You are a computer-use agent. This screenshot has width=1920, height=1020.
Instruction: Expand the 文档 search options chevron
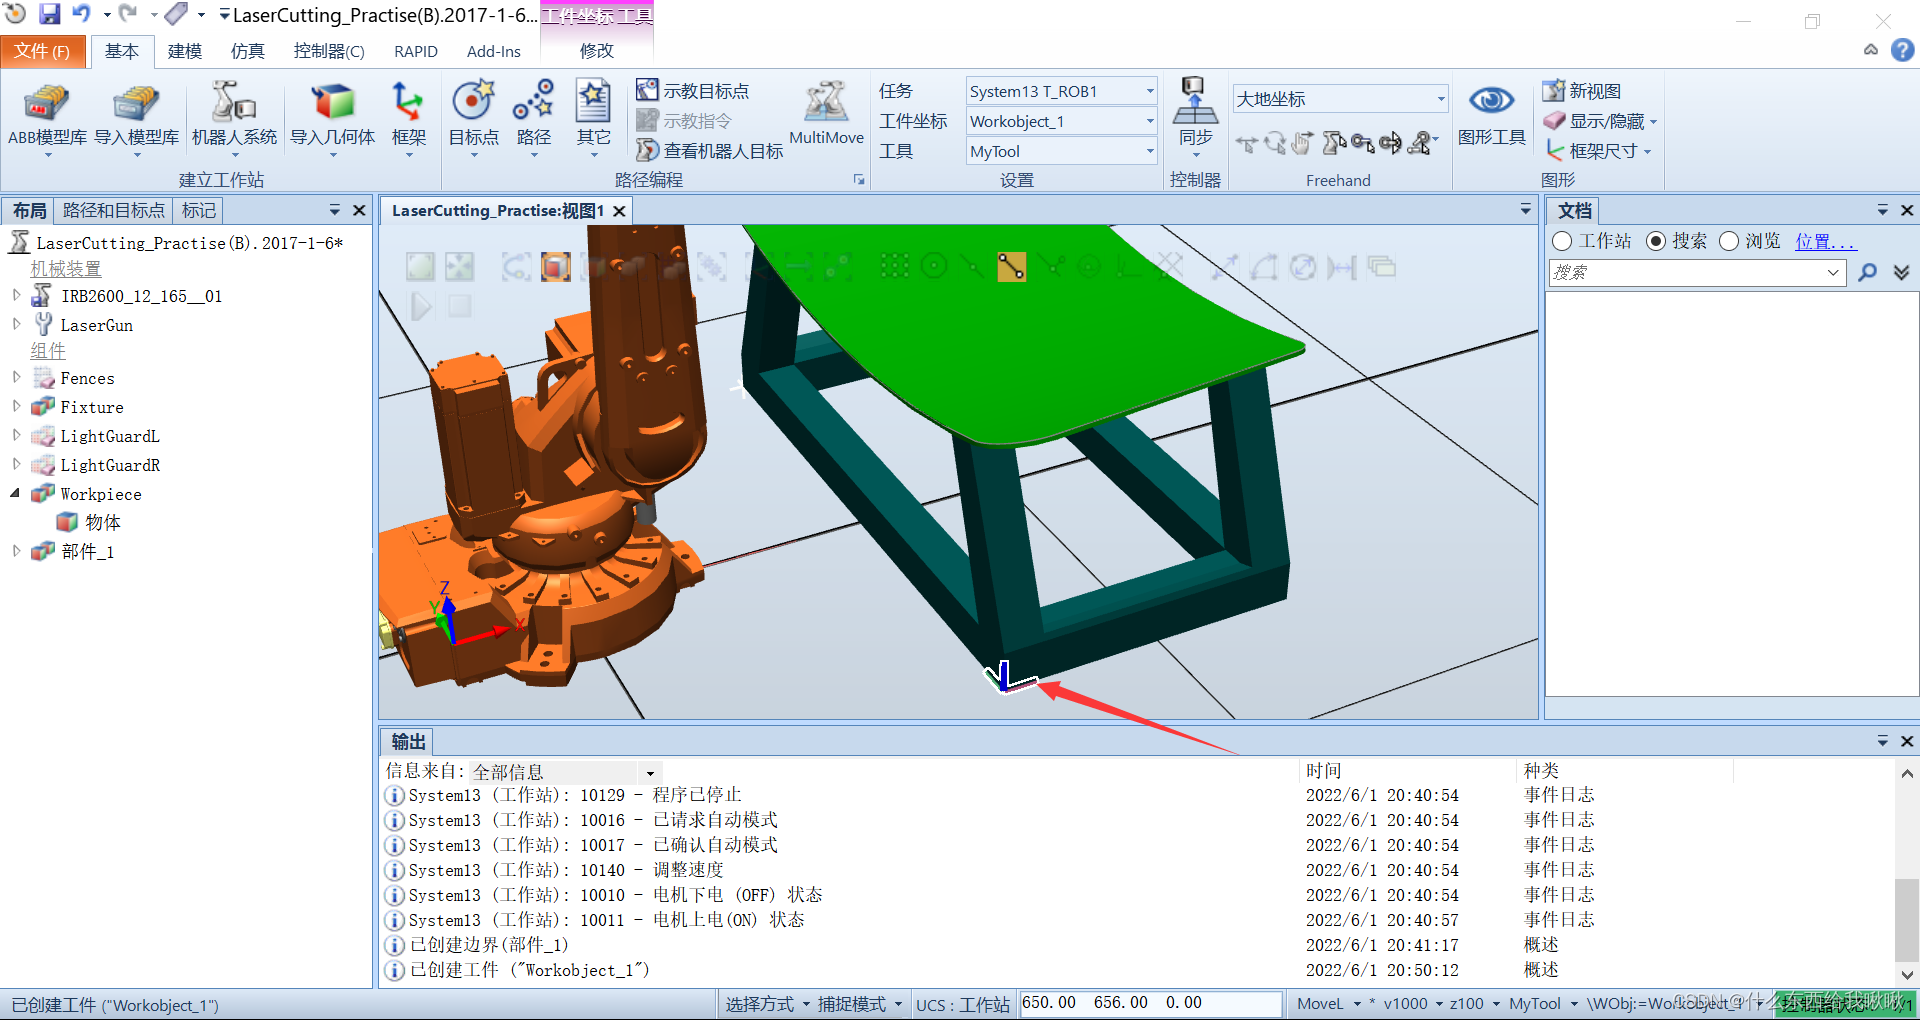coord(1902,272)
